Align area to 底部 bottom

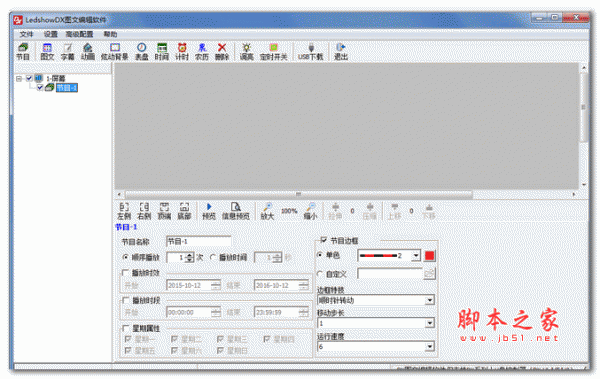coord(184,211)
